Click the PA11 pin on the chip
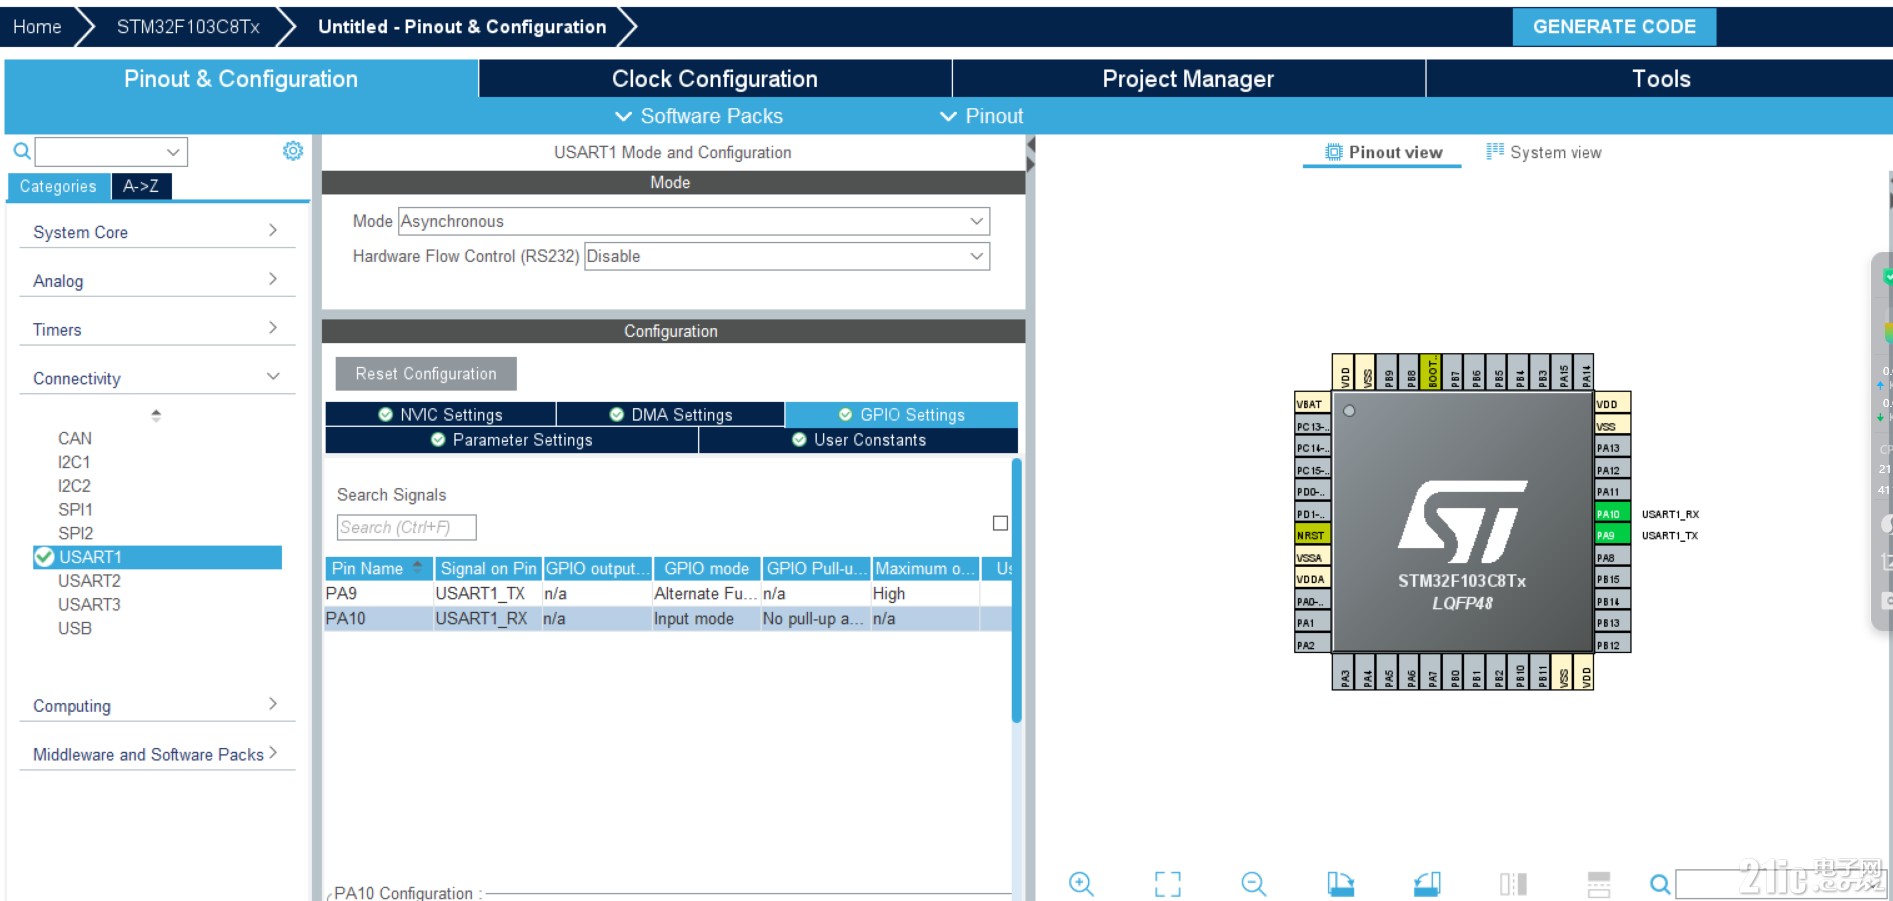 (x=1612, y=491)
